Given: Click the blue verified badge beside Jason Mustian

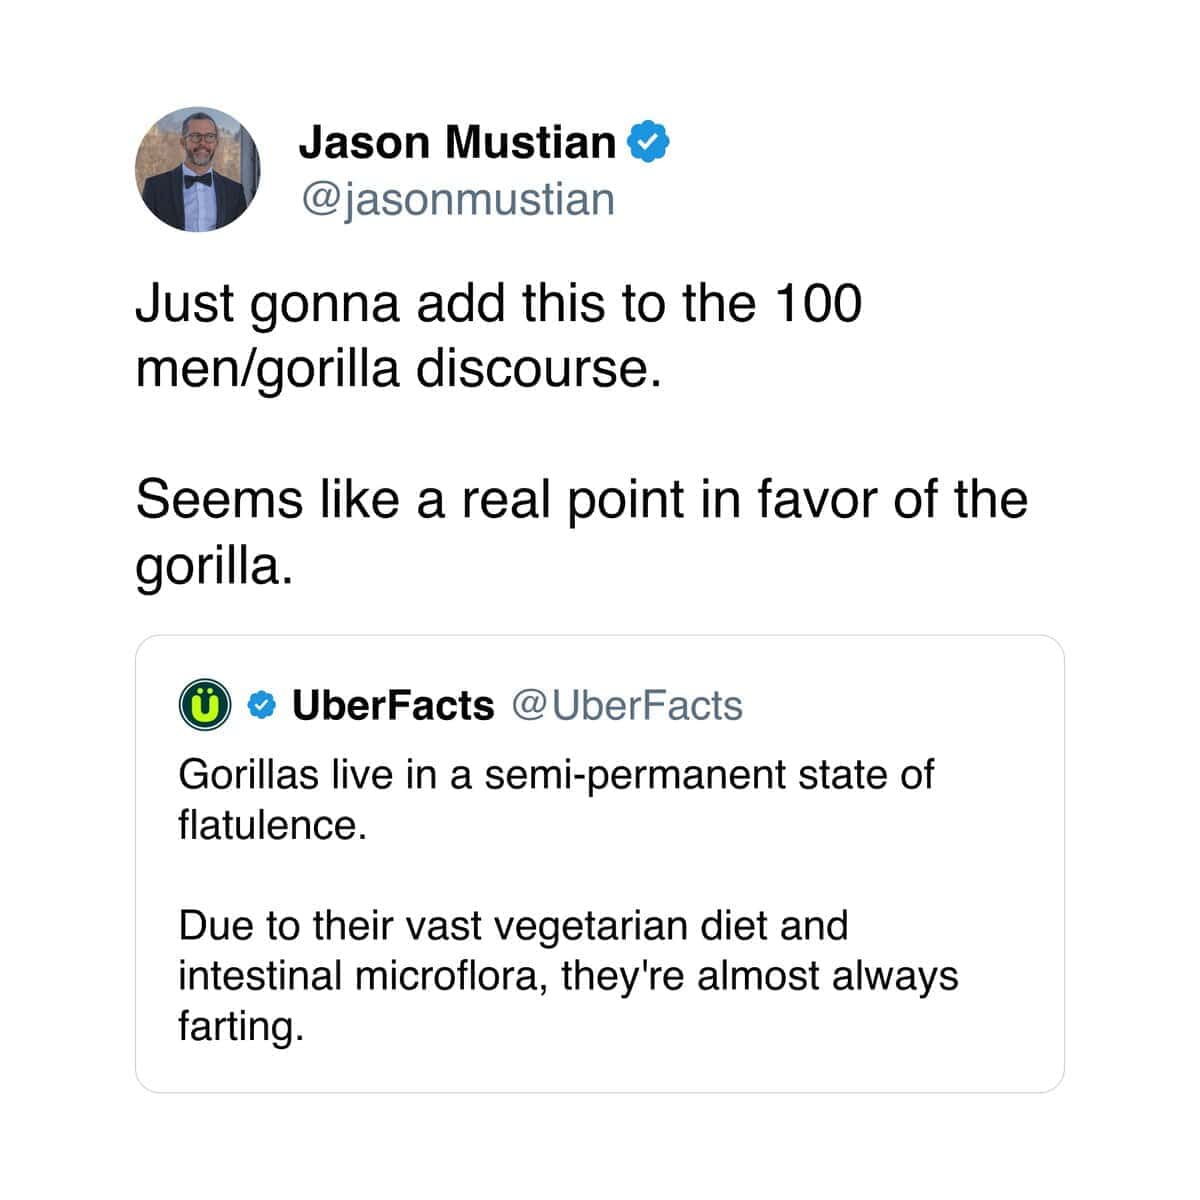Looking at the screenshot, I should [648, 143].
